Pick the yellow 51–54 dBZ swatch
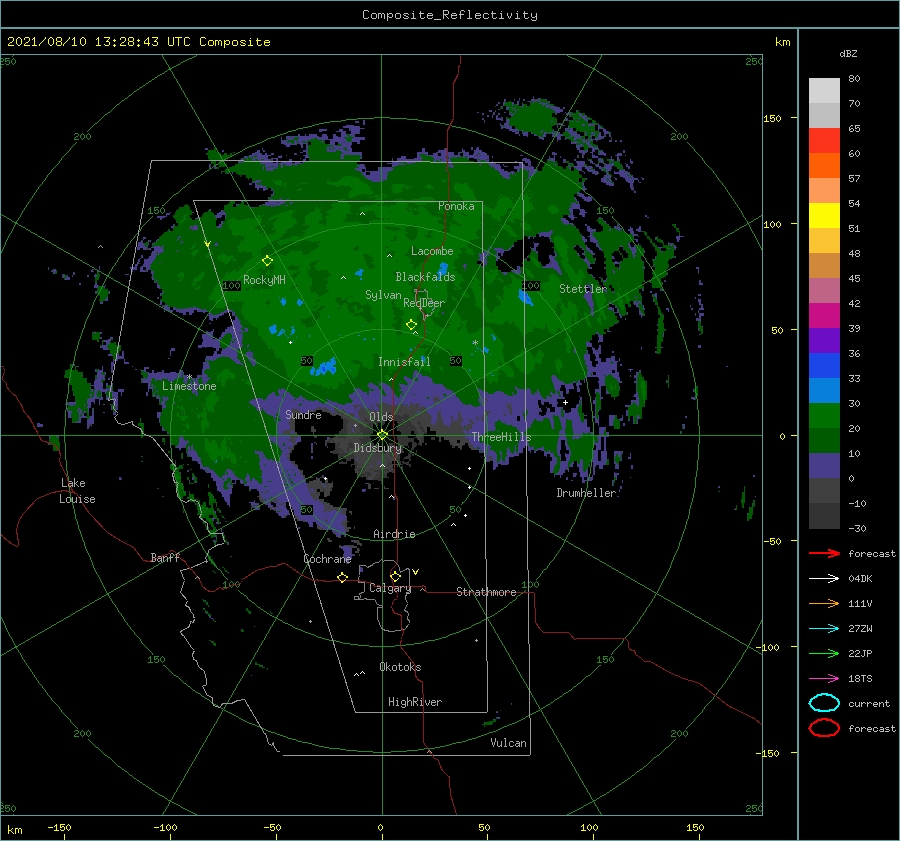 (824, 216)
